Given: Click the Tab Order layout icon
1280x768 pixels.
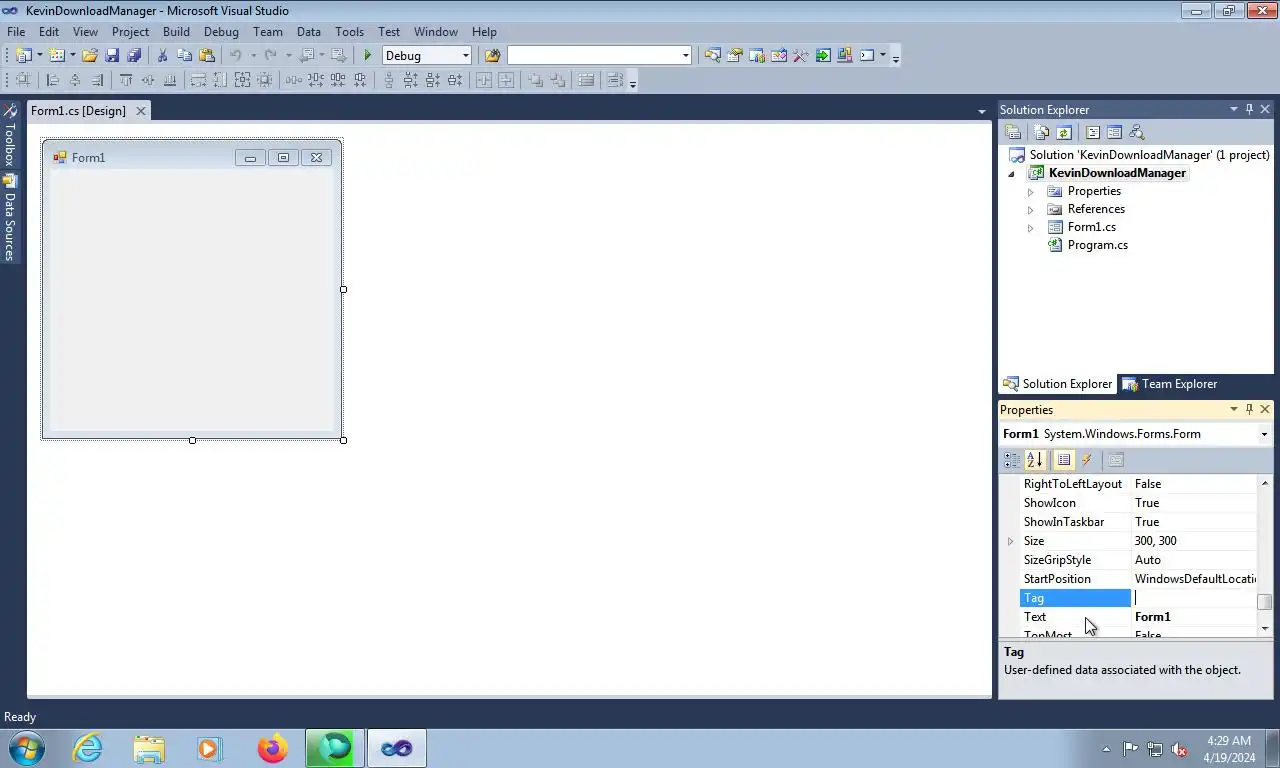Looking at the screenshot, I should click(x=615, y=80).
